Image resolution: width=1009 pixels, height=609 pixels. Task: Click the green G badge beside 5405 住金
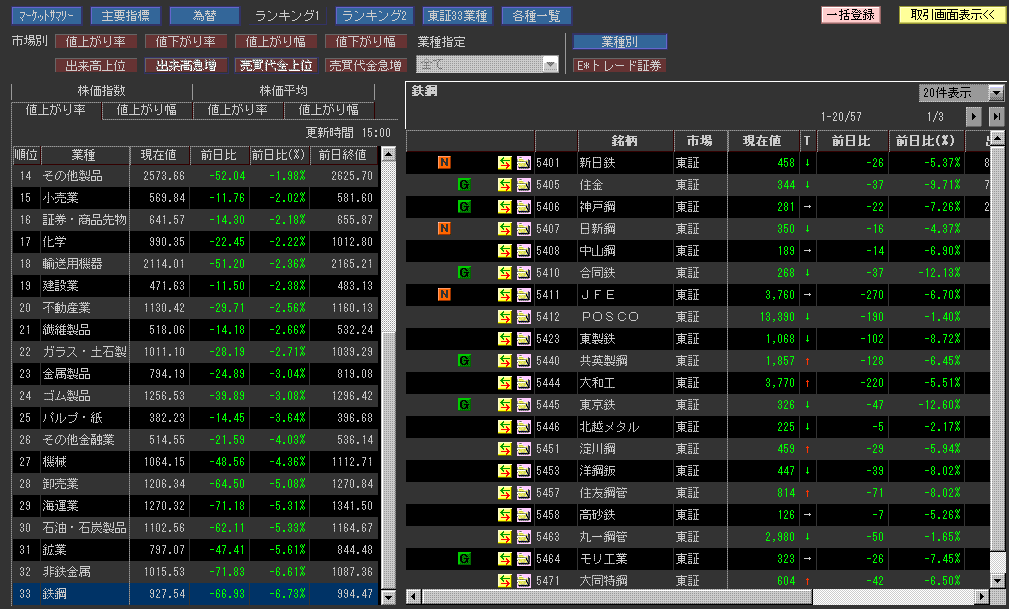pos(464,184)
